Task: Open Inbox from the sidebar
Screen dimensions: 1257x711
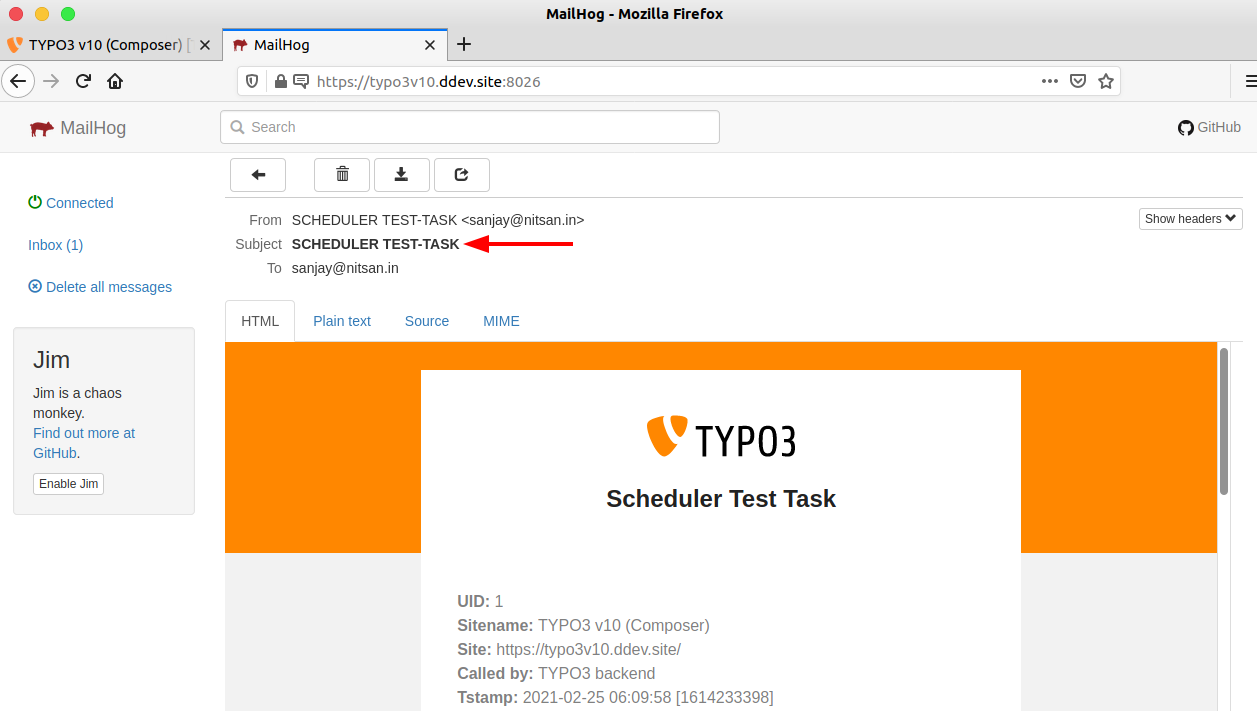Action: pyautogui.click(x=54, y=245)
